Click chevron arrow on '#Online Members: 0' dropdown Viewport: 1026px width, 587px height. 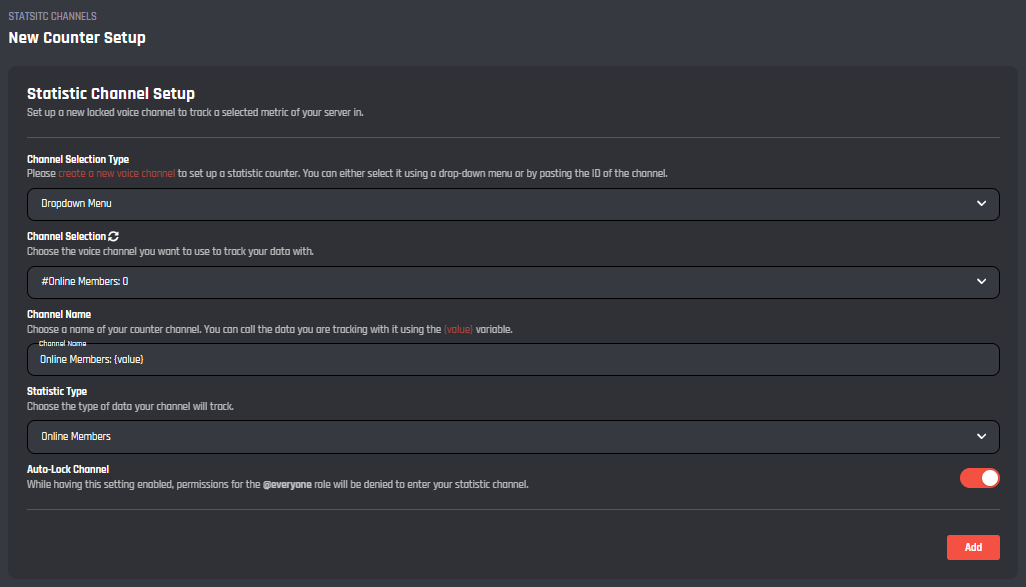point(981,282)
